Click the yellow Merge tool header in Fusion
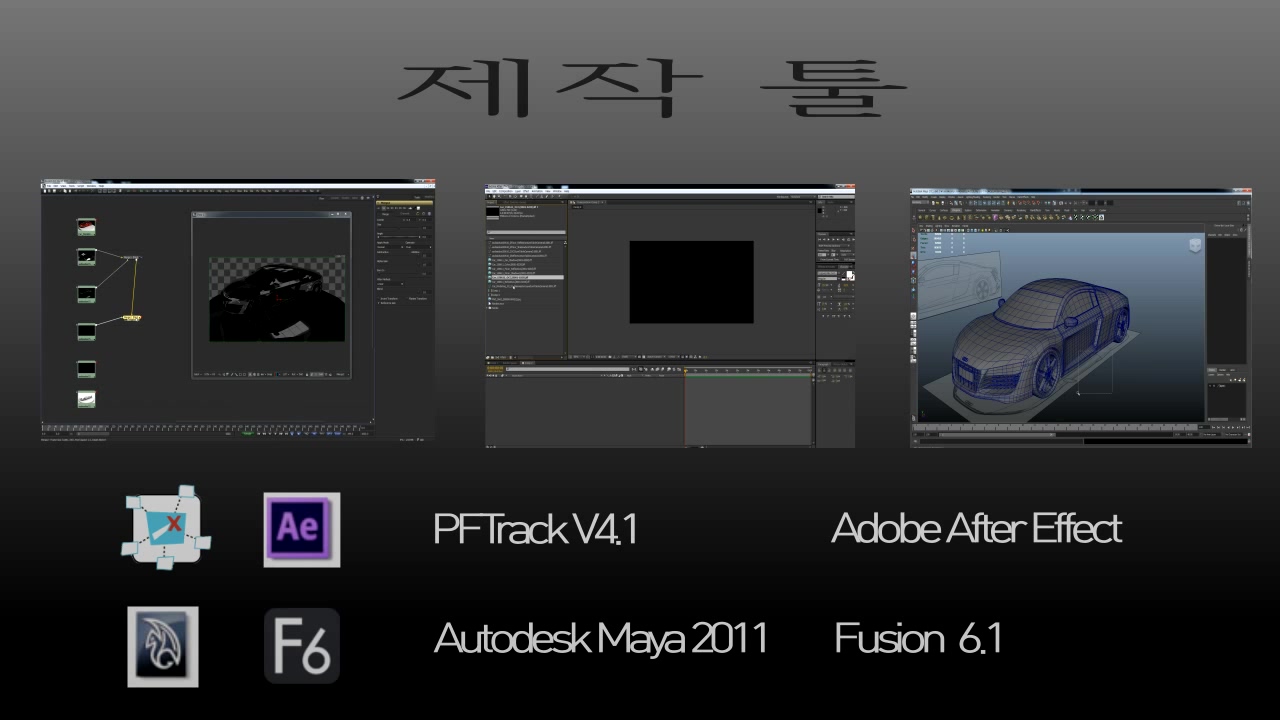Image resolution: width=1280 pixels, height=720 pixels. 404,203
